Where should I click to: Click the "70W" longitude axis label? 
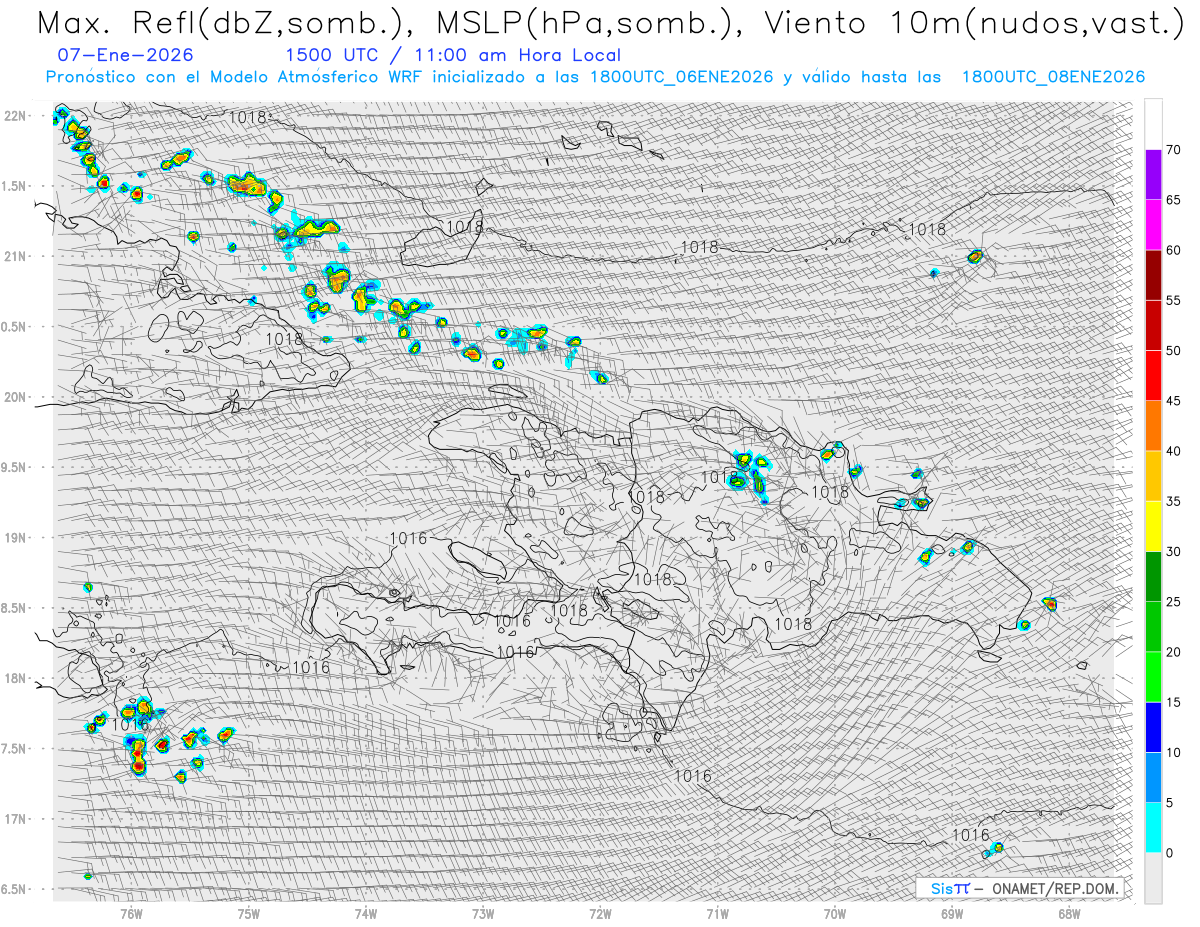pyautogui.click(x=835, y=913)
